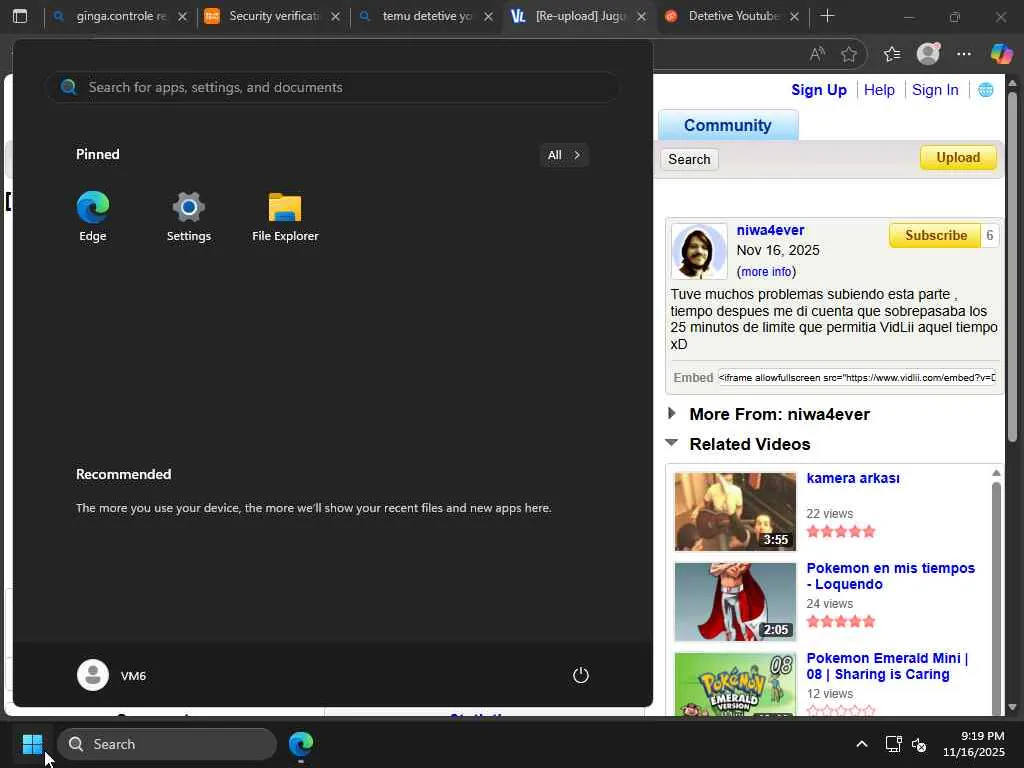Open Pokemon Emerald Mini 08 link
The width and height of the screenshot is (1024, 768).
tap(887, 666)
